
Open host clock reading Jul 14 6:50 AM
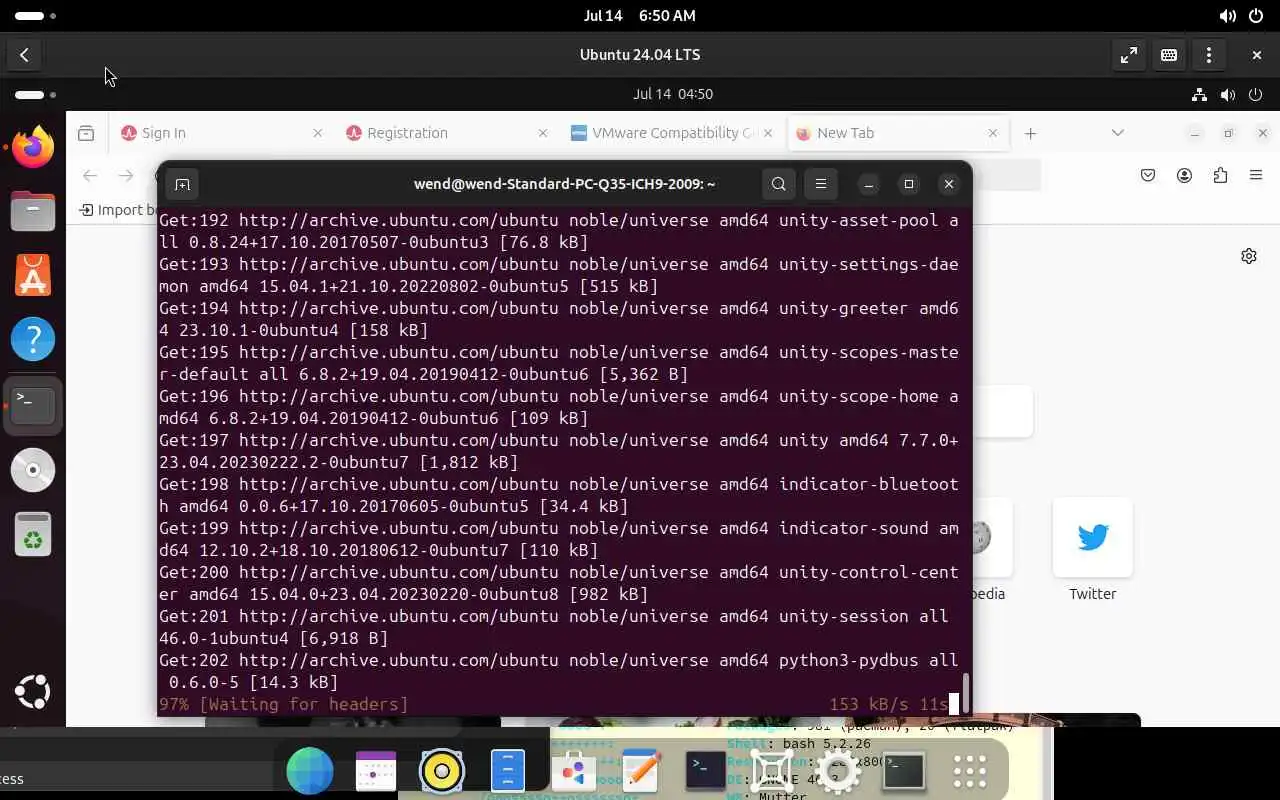coord(640,16)
